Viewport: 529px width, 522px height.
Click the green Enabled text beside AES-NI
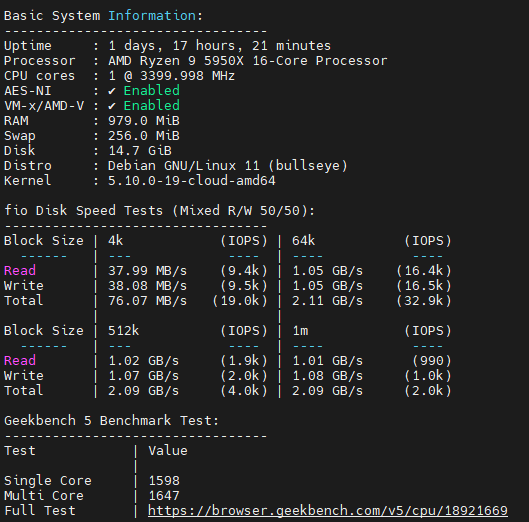(x=152, y=90)
